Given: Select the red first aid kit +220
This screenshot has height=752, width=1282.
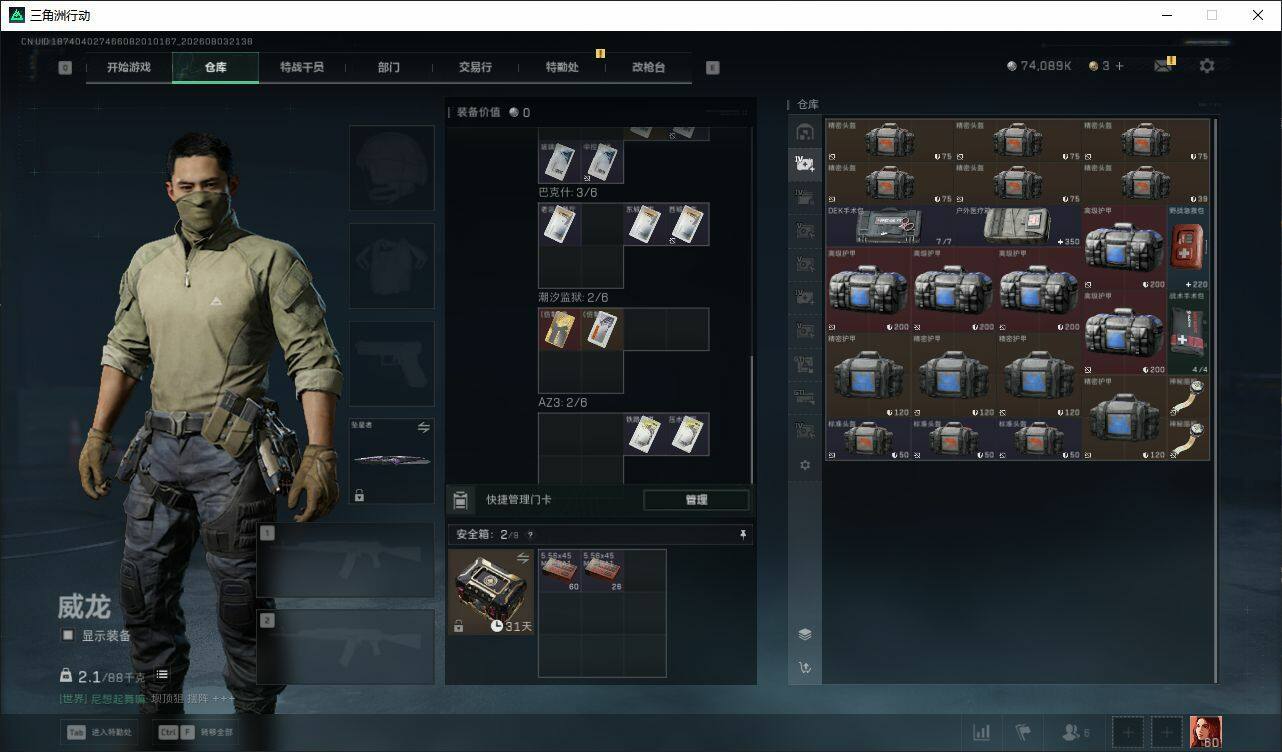Looking at the screenshot, I should pyautogui.click(x=1188, y=248).
